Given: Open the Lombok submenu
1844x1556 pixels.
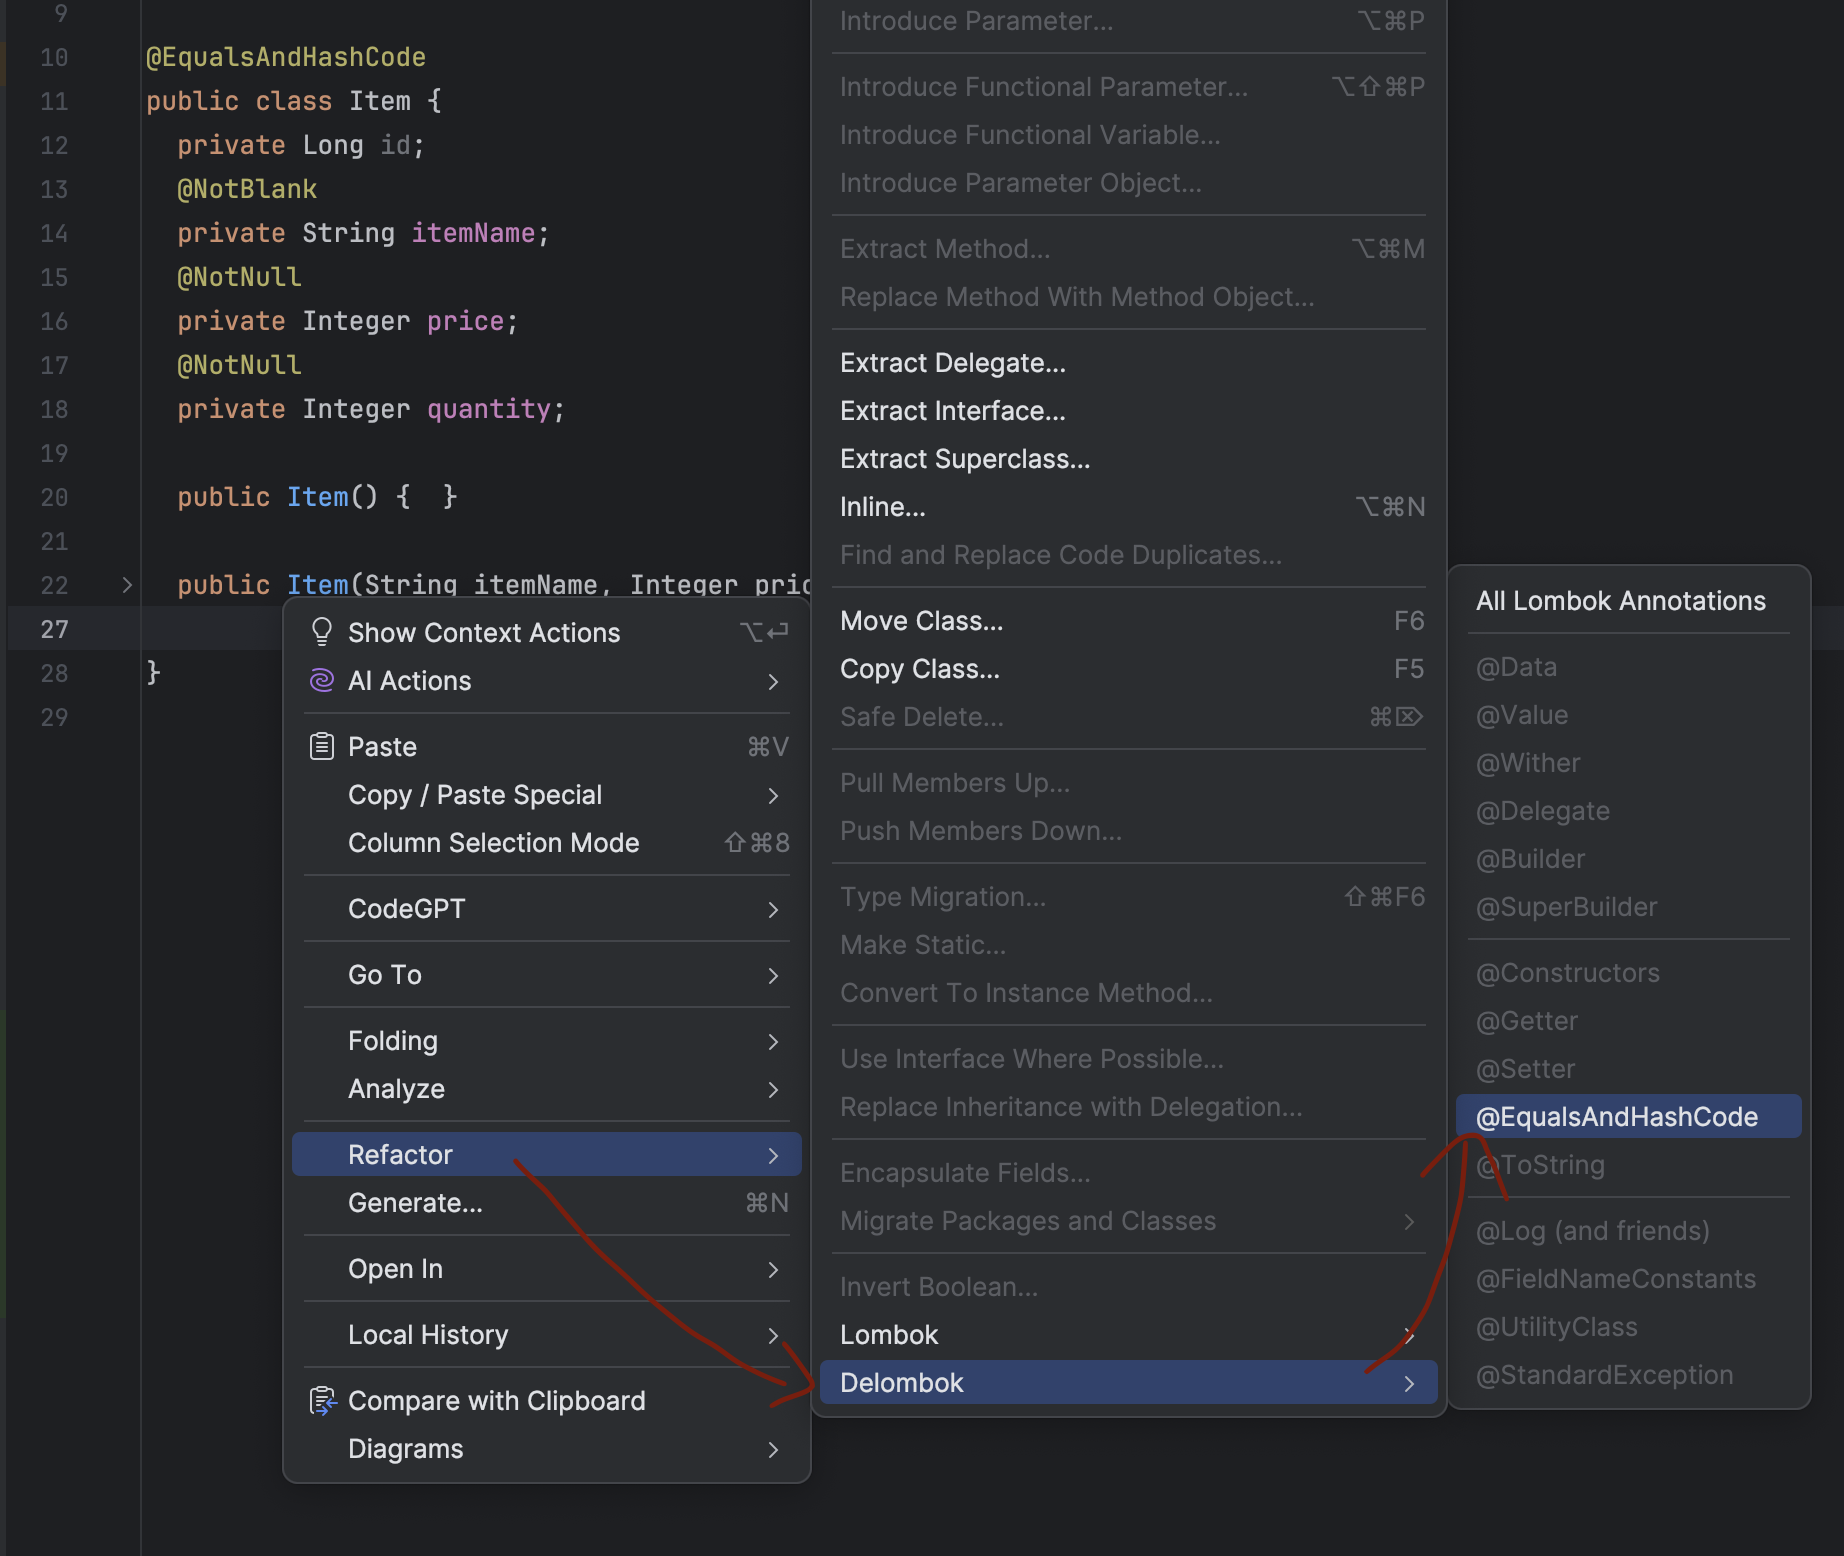Looking at the screenshot, I should pyautogui.click(x=1128, y=1335).
